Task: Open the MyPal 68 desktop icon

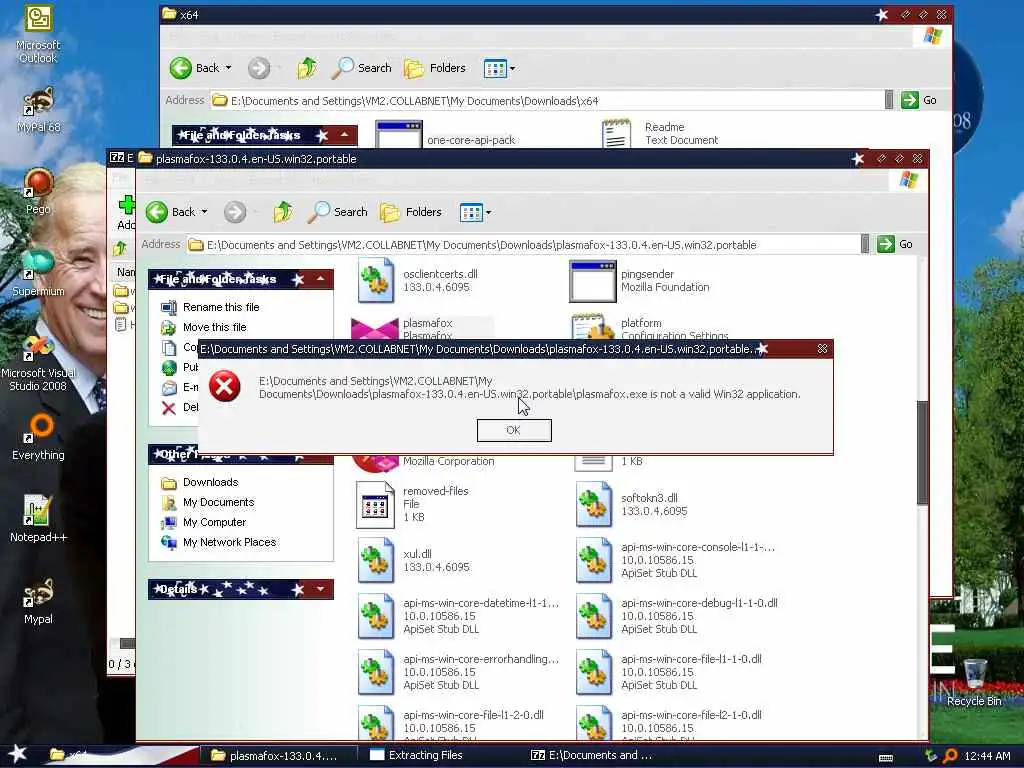Action: pos(38,109)
